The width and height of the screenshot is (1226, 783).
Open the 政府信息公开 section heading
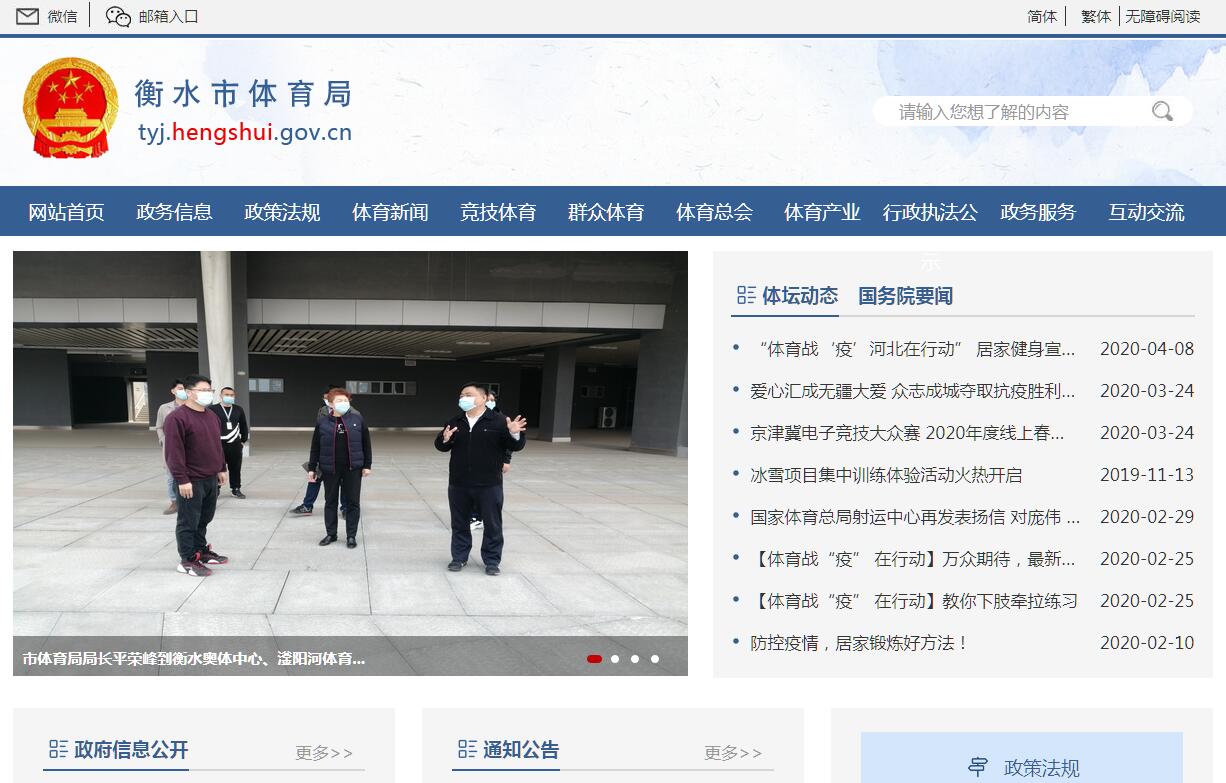click(x=131, y=750)
